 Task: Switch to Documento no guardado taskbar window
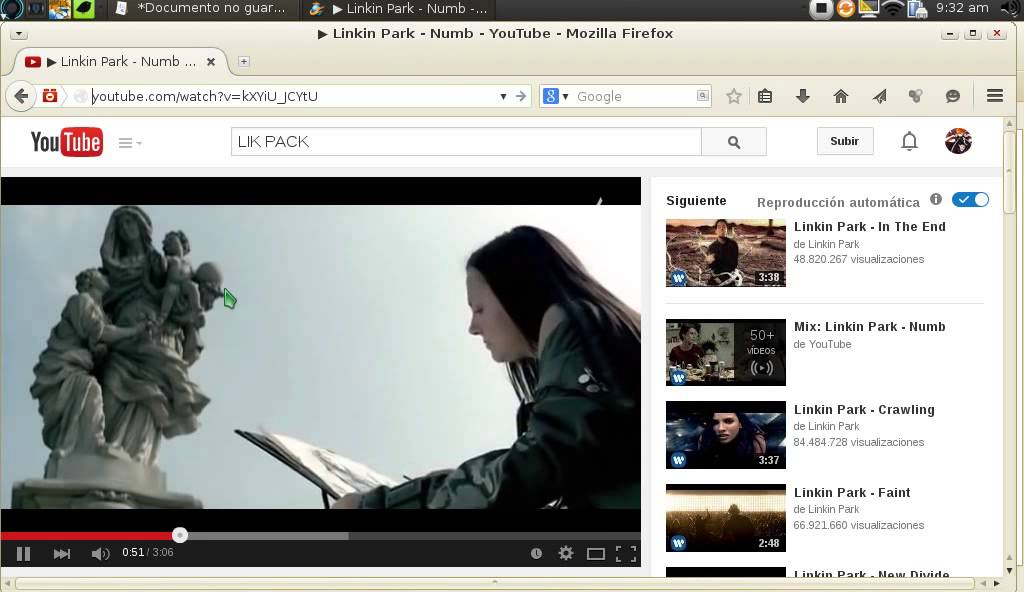coord(202,8)
